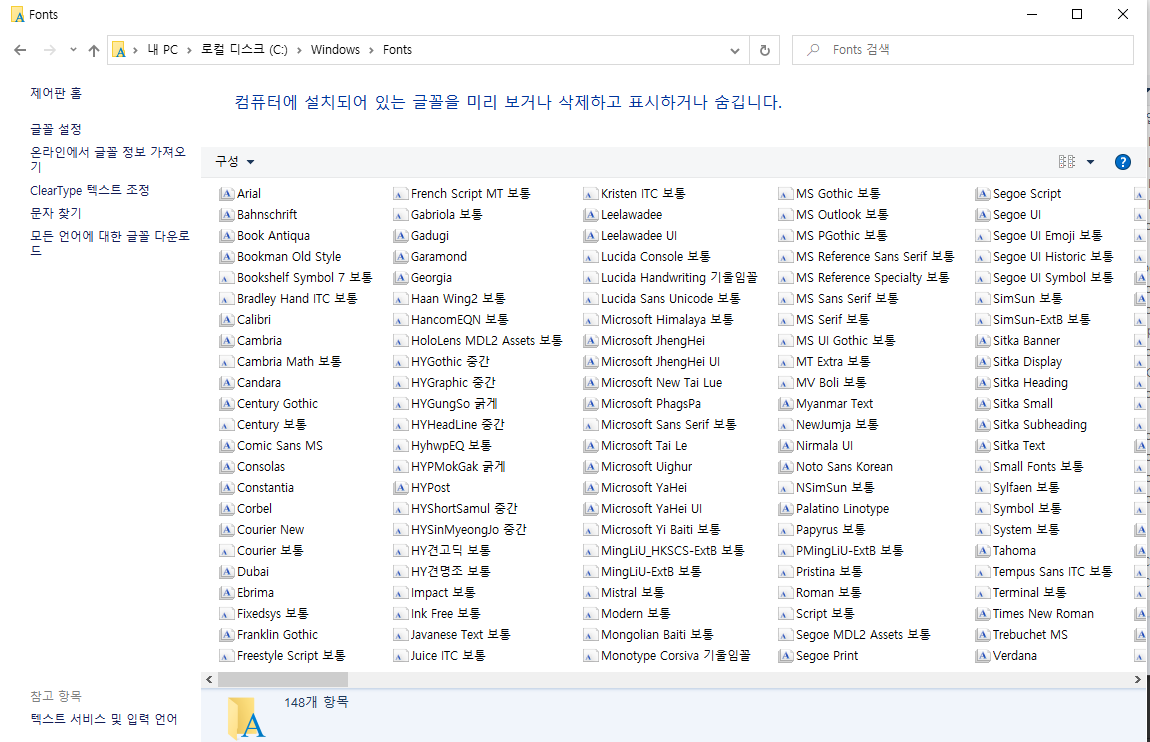
Task: Expand the chevron after 로컬 디스크 (C:)
Action: pyautogui.click(x=299, y=50)
